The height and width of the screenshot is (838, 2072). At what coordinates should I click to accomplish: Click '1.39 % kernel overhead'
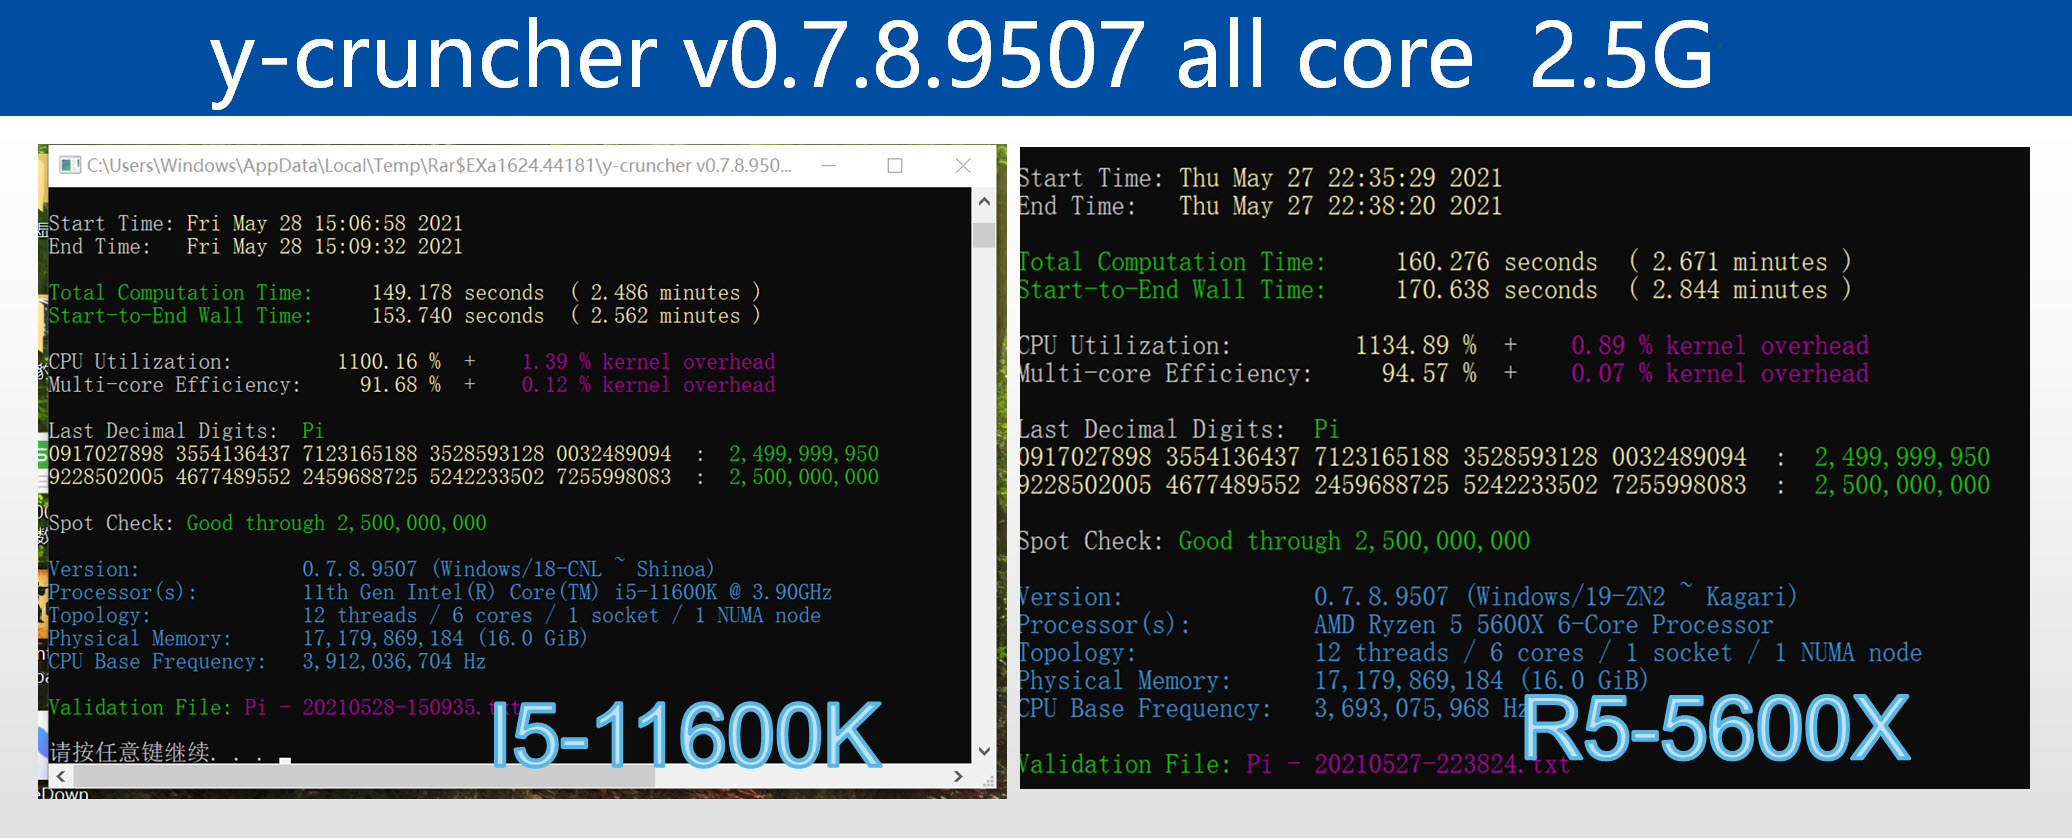coord(648,362)
